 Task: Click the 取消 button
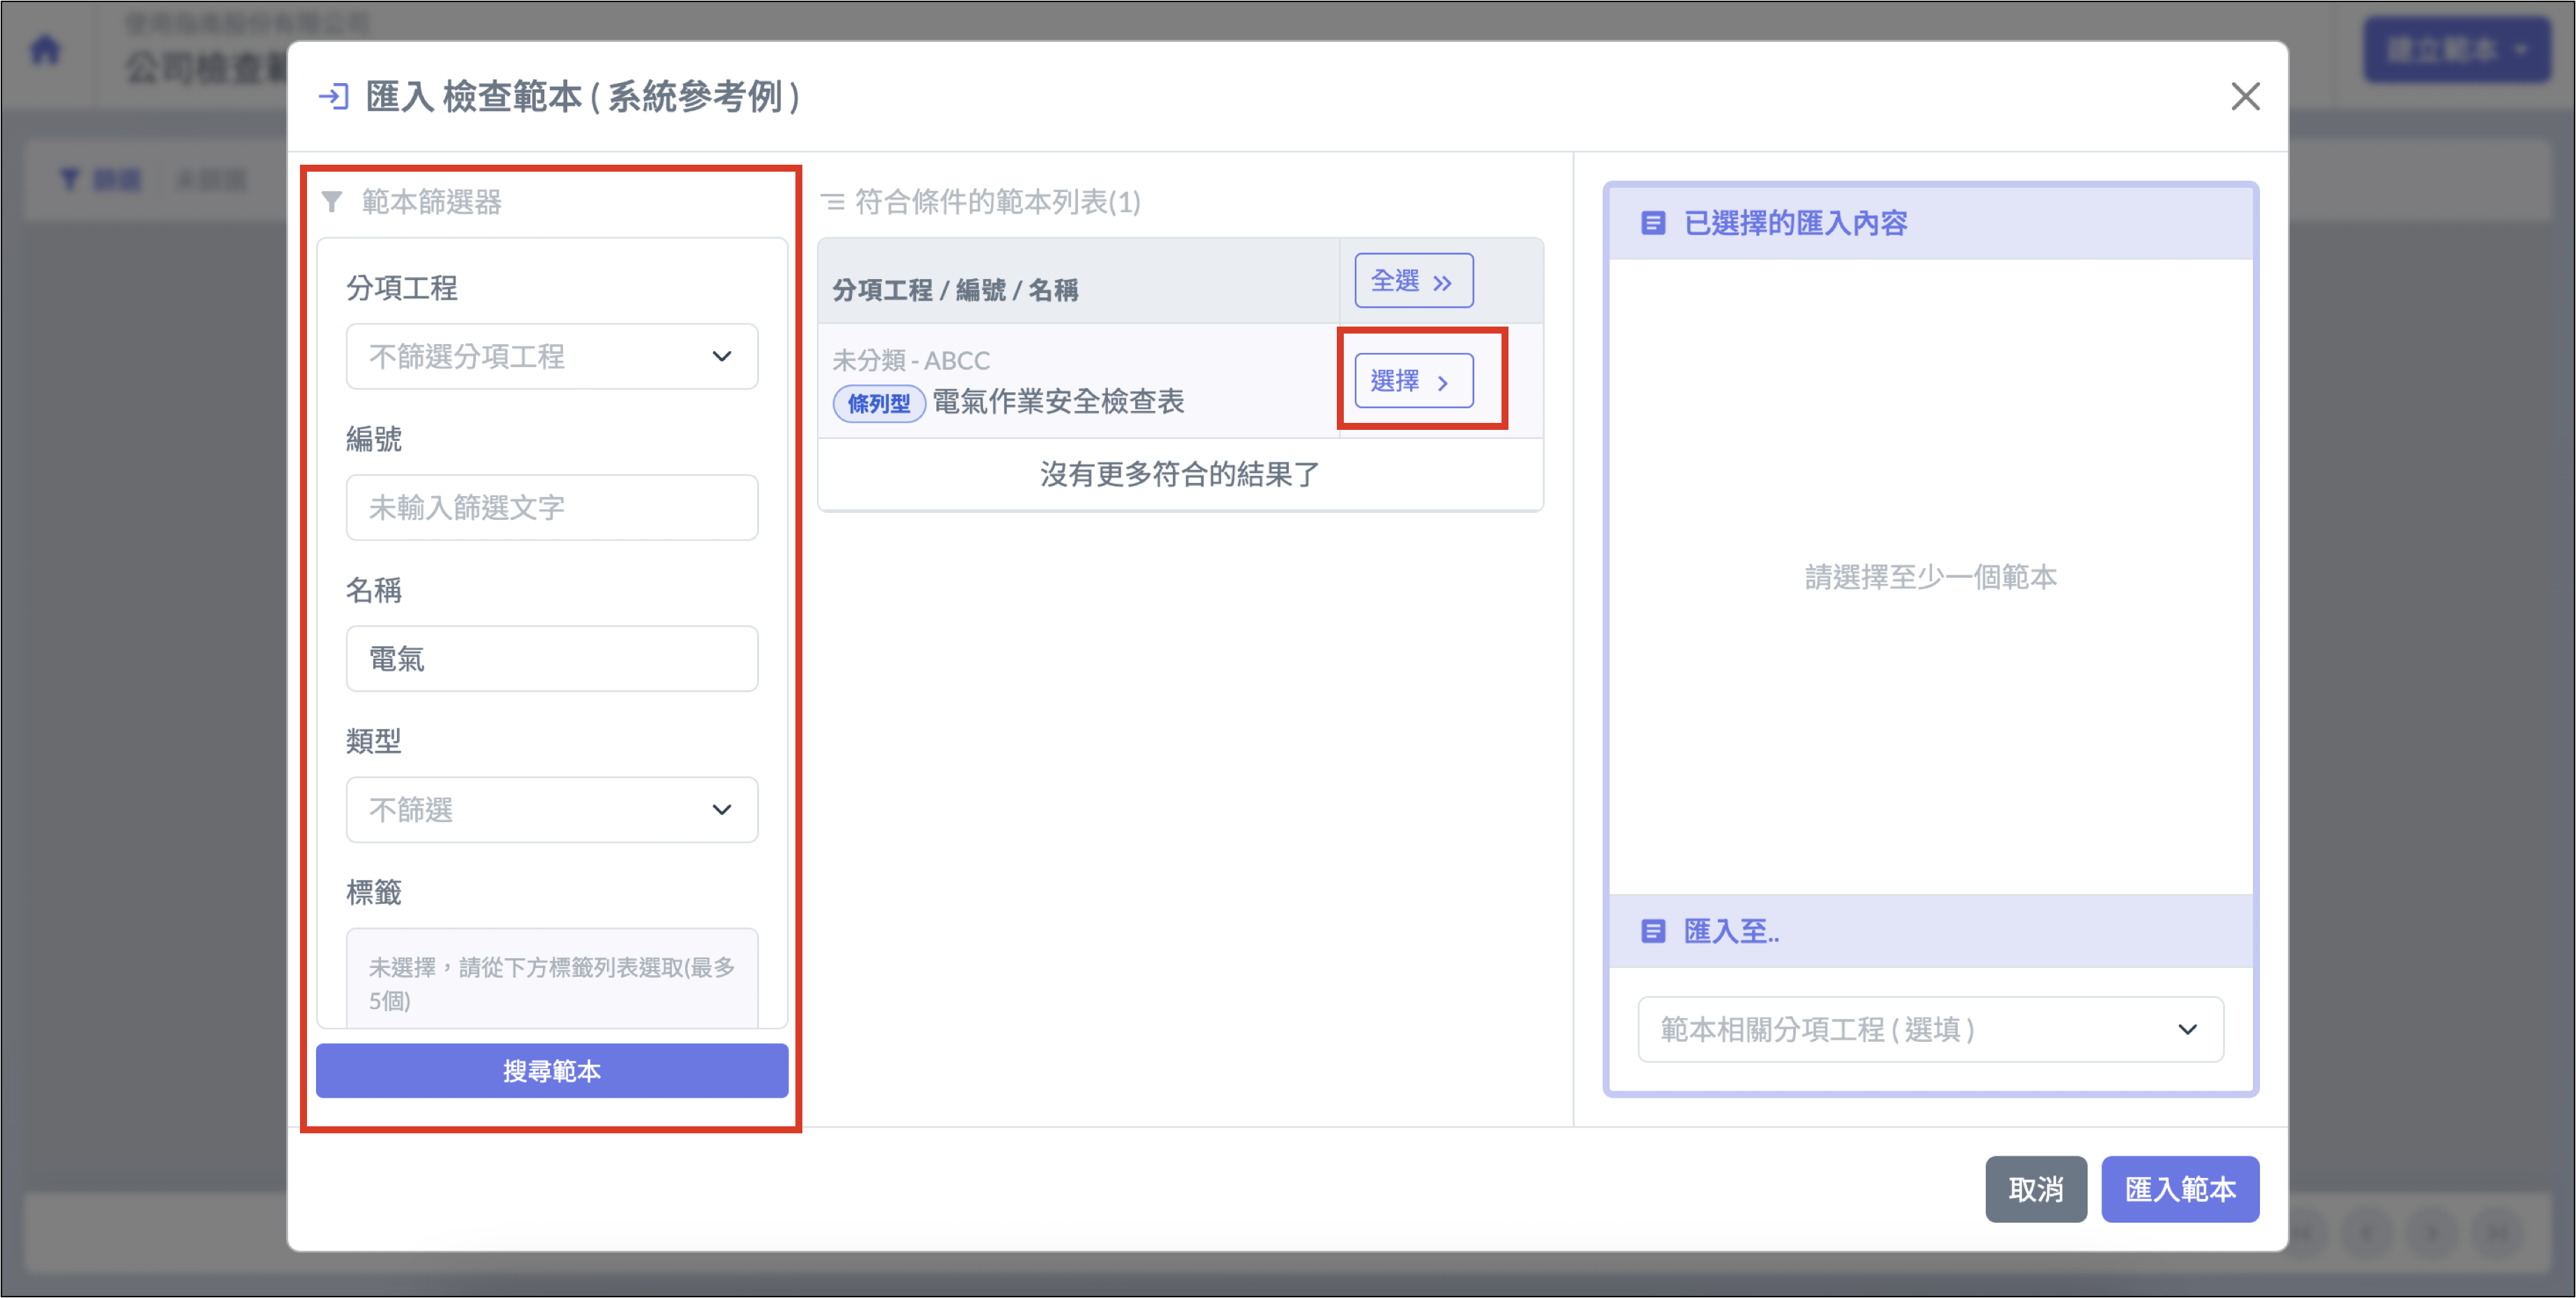tap(2035, 1189)
